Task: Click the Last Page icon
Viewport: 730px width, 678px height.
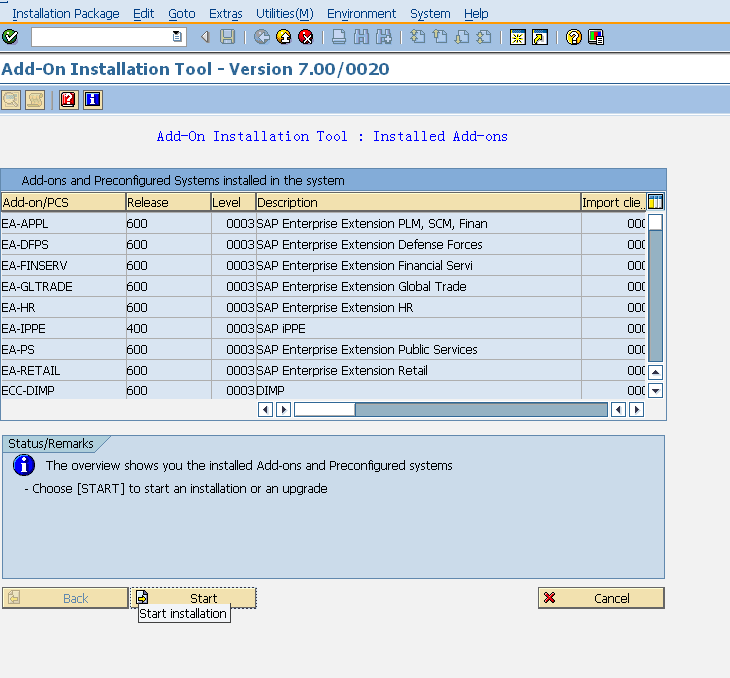Action: [x=484, y=37]
